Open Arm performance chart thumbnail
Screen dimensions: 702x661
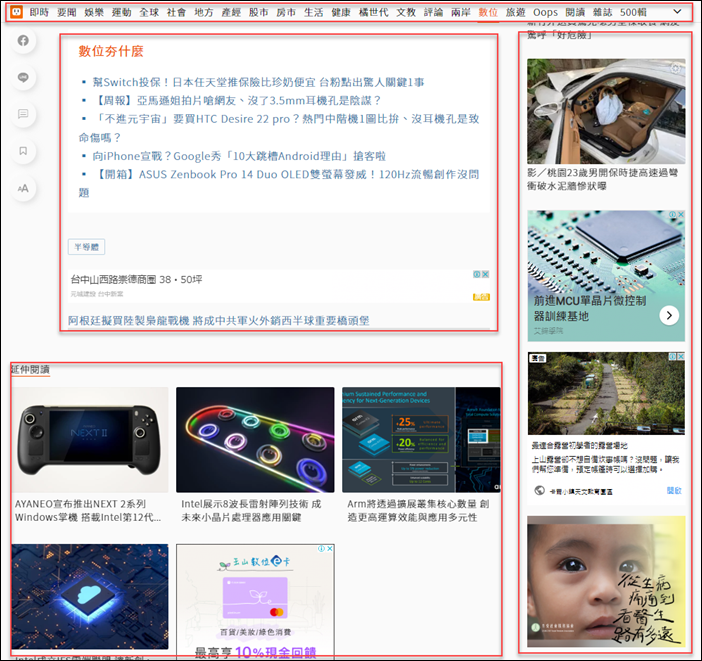(x=421, y=440)
